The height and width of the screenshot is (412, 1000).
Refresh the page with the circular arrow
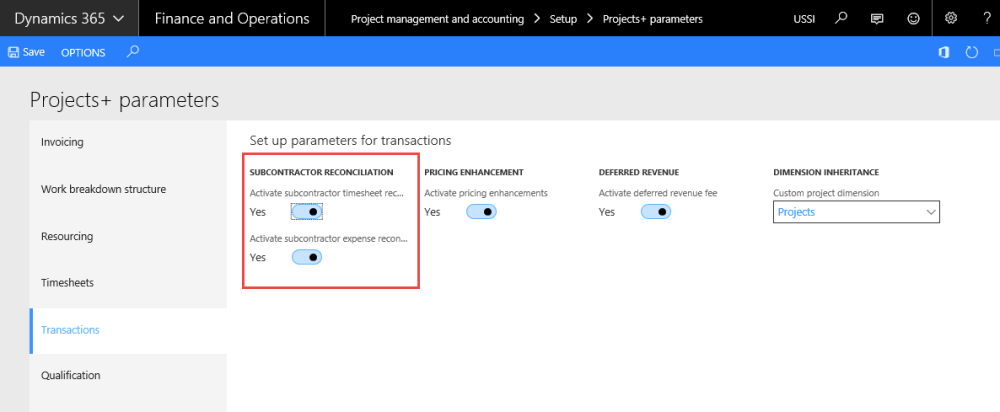coord(971,52)
